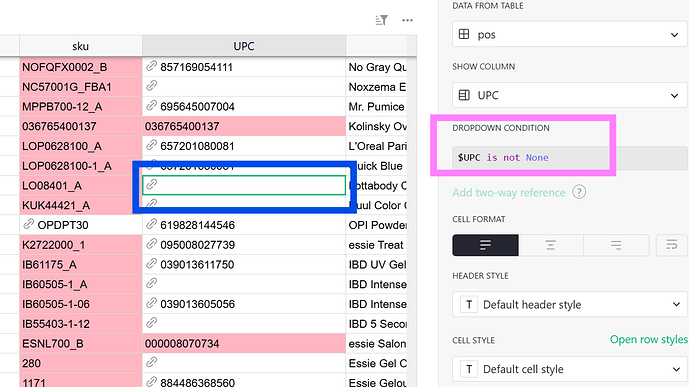Open the three-dots section menu
This screenshot has height=387, width=689.
(407, 20)
